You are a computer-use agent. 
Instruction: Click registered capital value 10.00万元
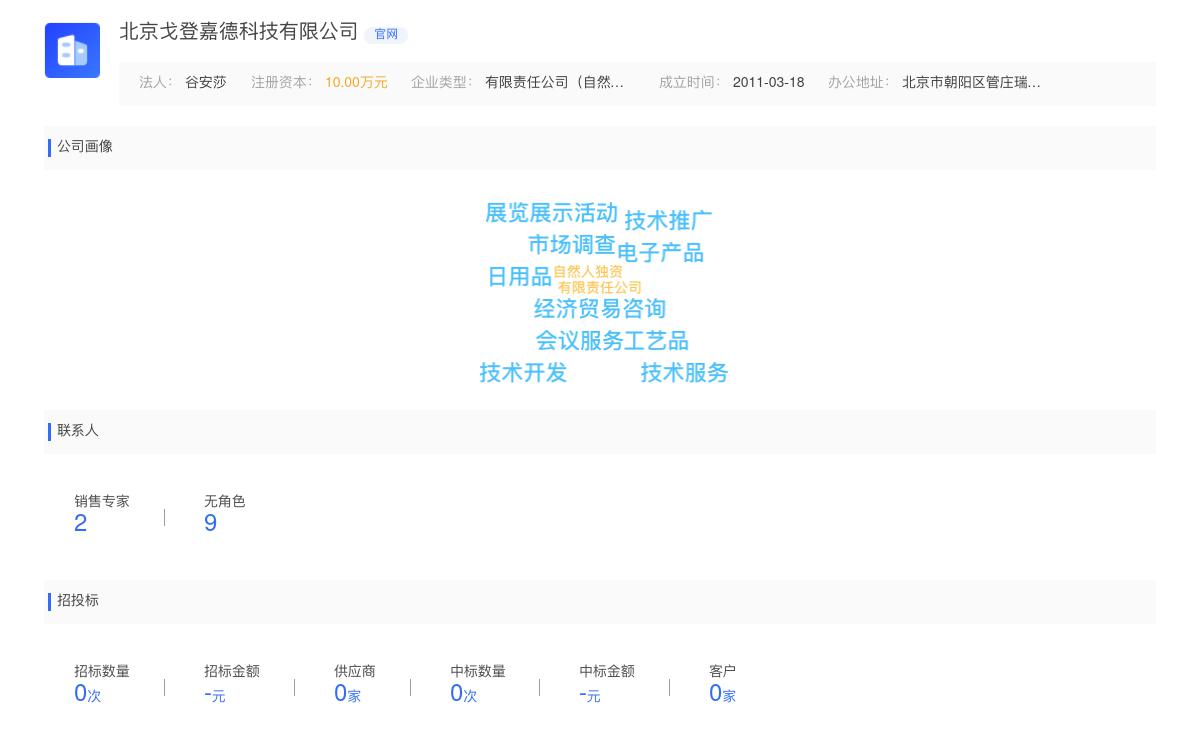(x=356, y=83)
